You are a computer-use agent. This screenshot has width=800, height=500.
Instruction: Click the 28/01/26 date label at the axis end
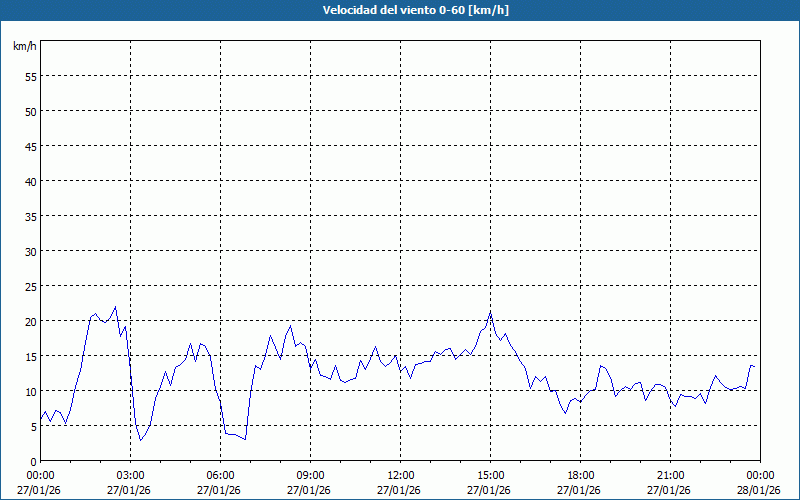coord(759,489)
